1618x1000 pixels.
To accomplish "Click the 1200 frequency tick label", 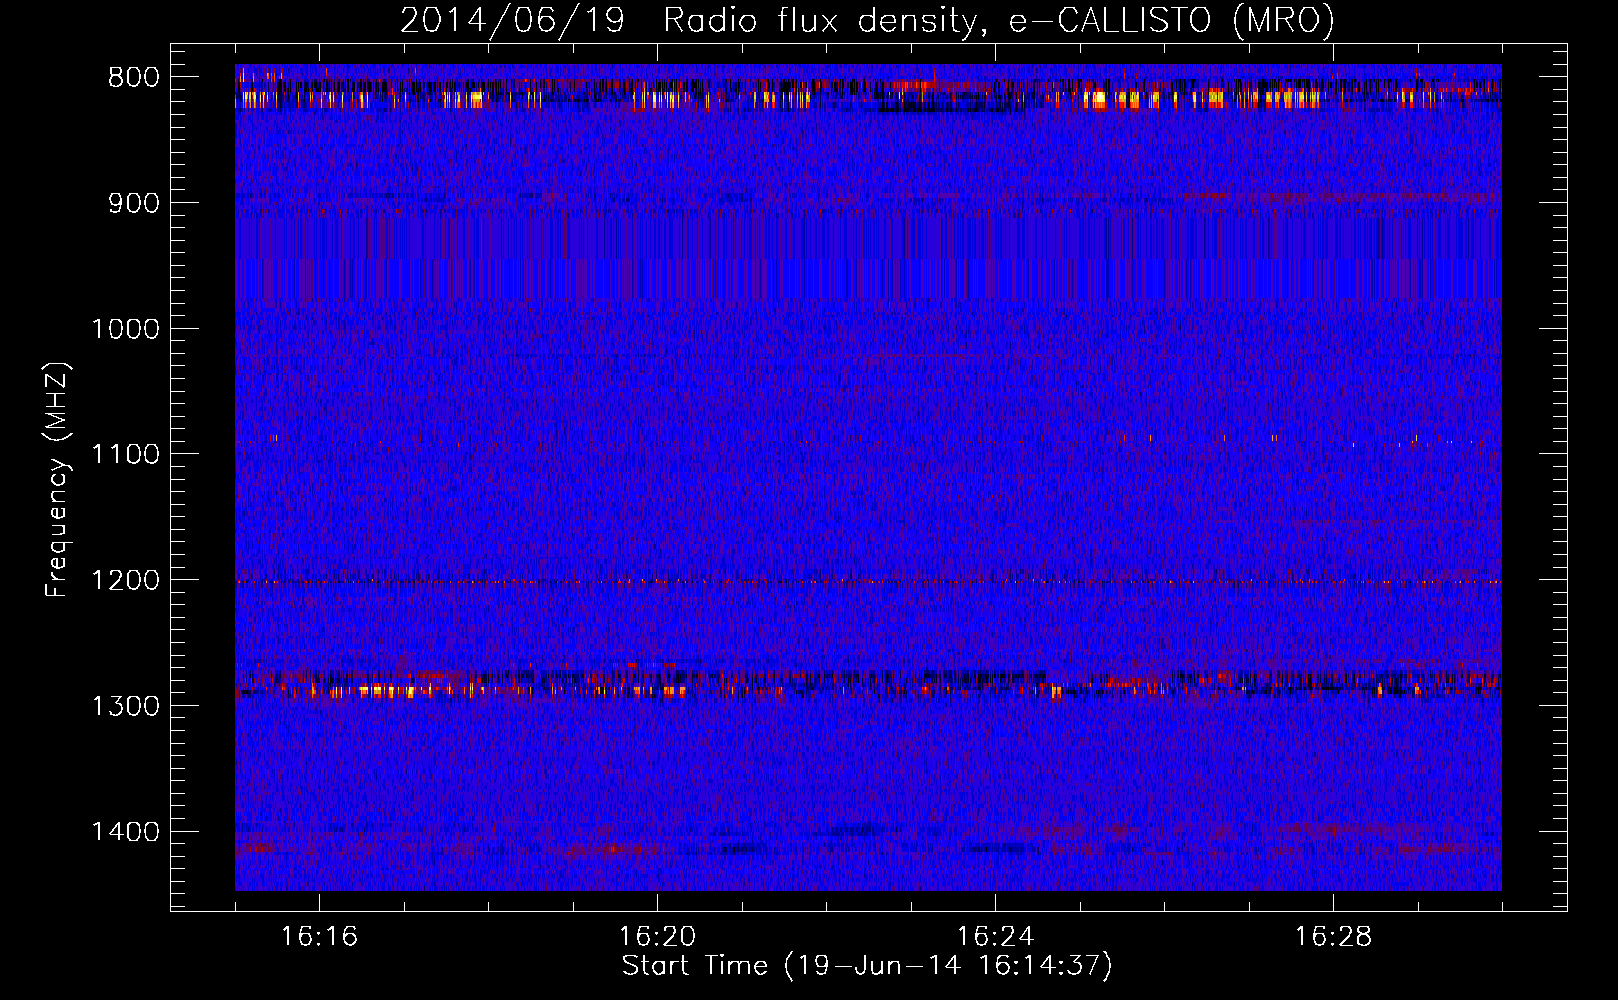I will (125, 580).
